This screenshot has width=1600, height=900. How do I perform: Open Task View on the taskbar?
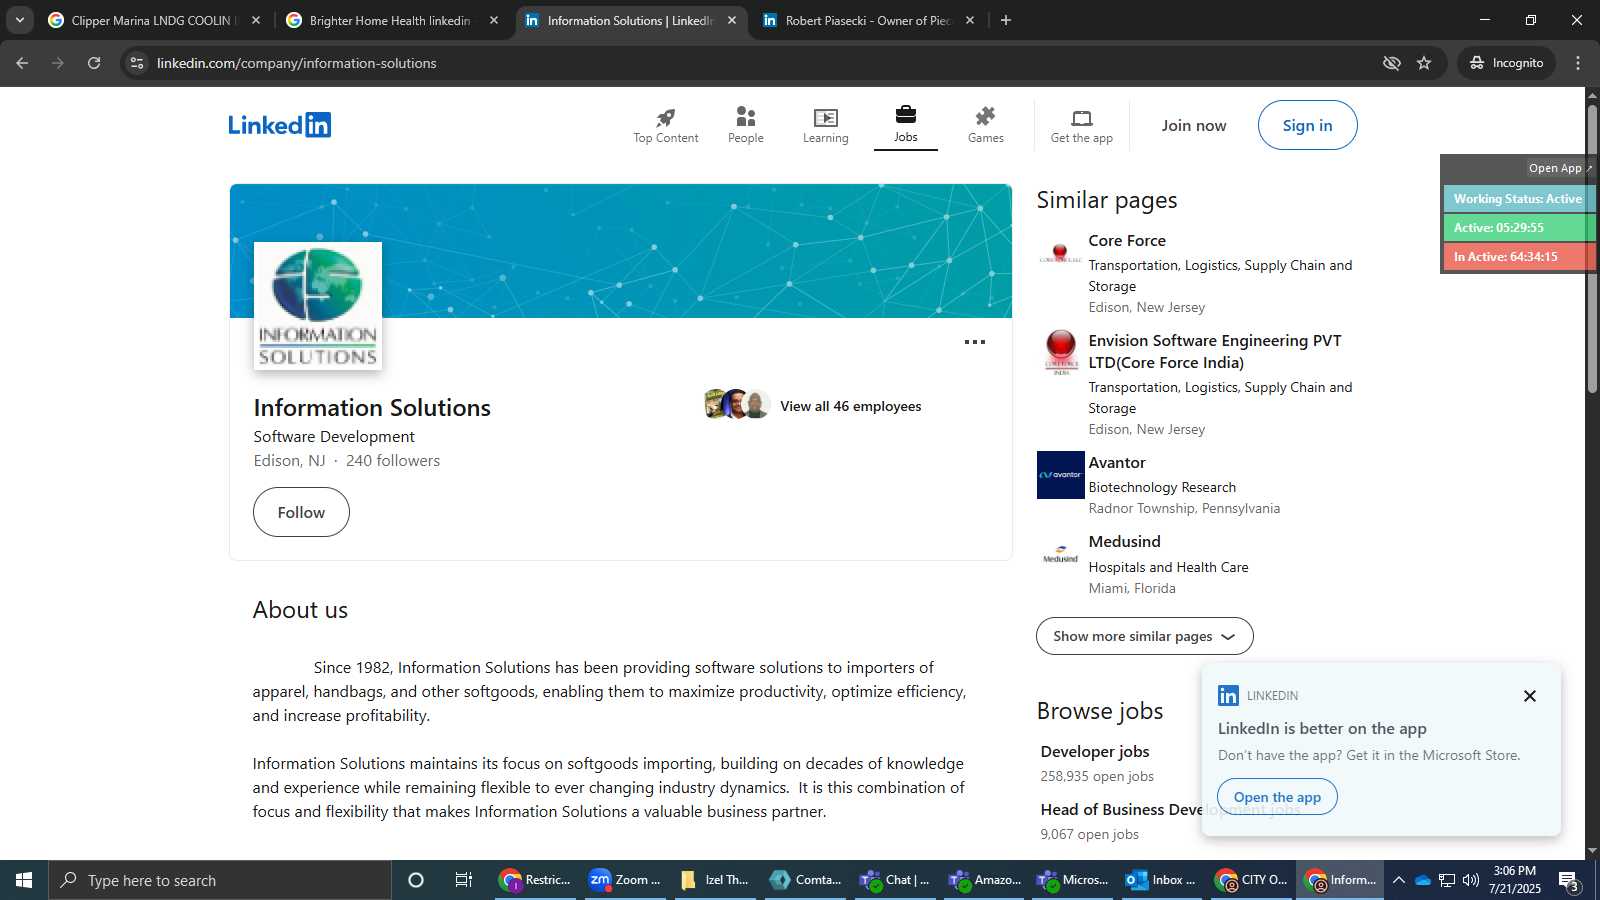pyautogui.click(x=464, y=880)
